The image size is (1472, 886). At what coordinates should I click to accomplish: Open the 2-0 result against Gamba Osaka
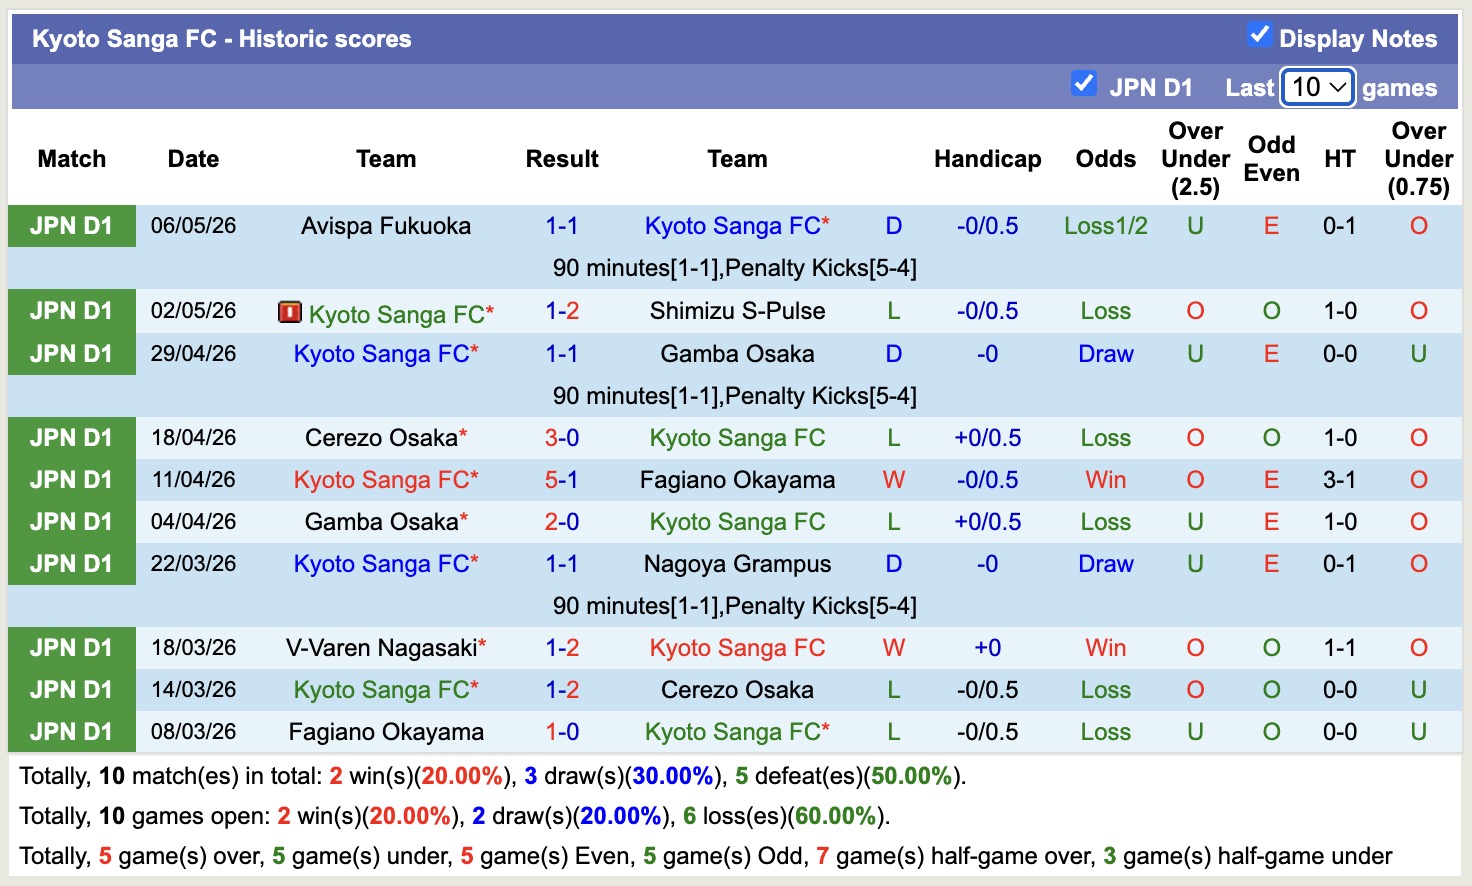[562, 522]
